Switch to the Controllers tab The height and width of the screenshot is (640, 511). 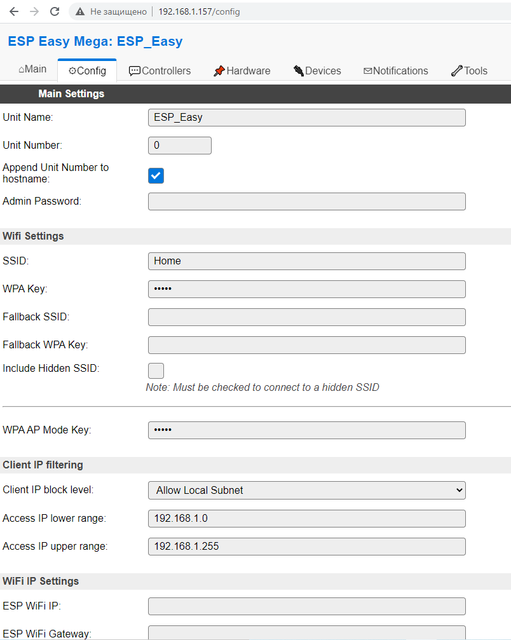pyautogui.click(x=160, y=71)
